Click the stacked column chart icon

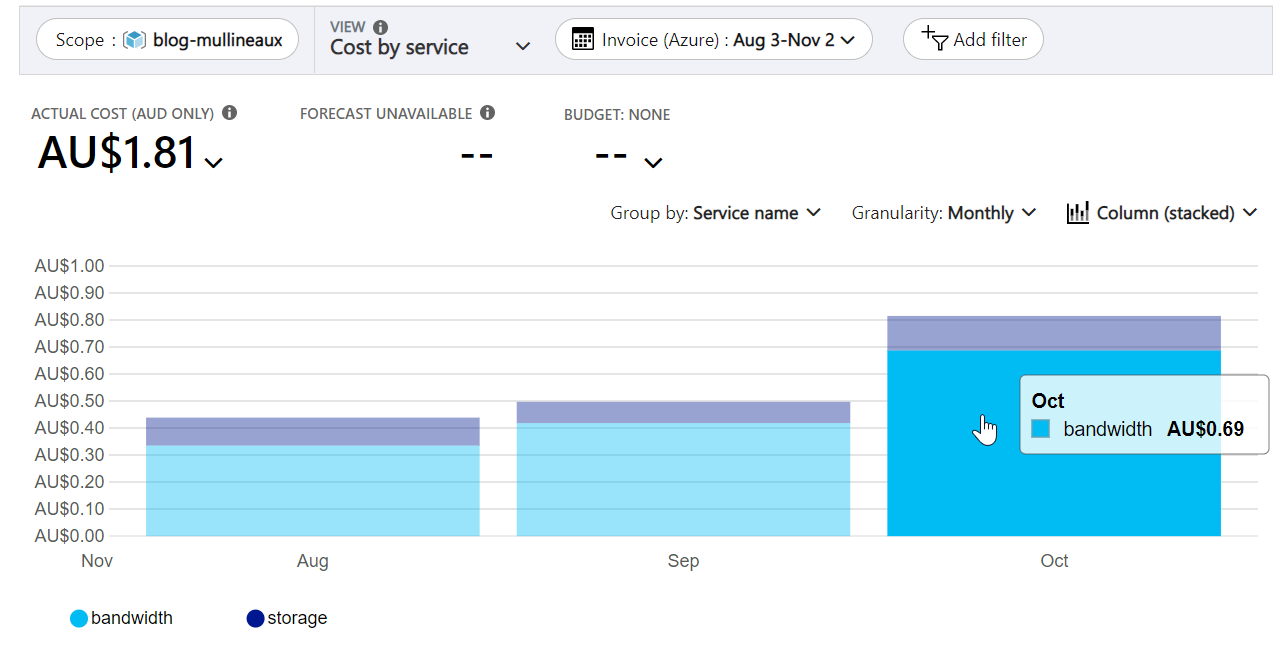(x=1077, y=212)
